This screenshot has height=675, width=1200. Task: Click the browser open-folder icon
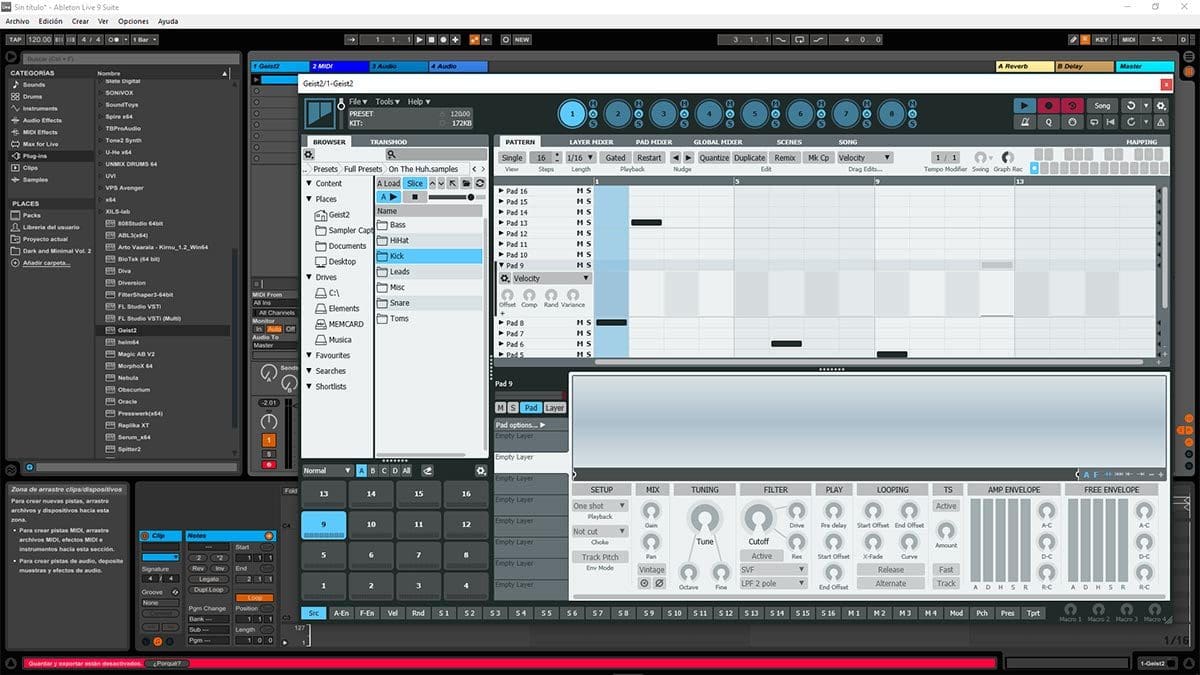(466, 183)
